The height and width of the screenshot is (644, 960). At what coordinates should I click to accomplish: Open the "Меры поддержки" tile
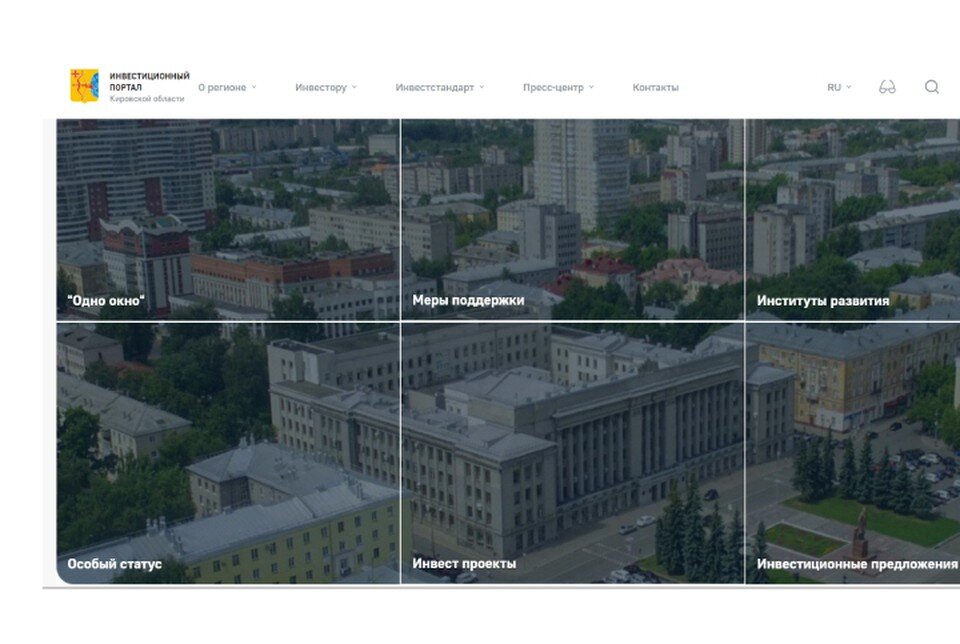[572, 219]
